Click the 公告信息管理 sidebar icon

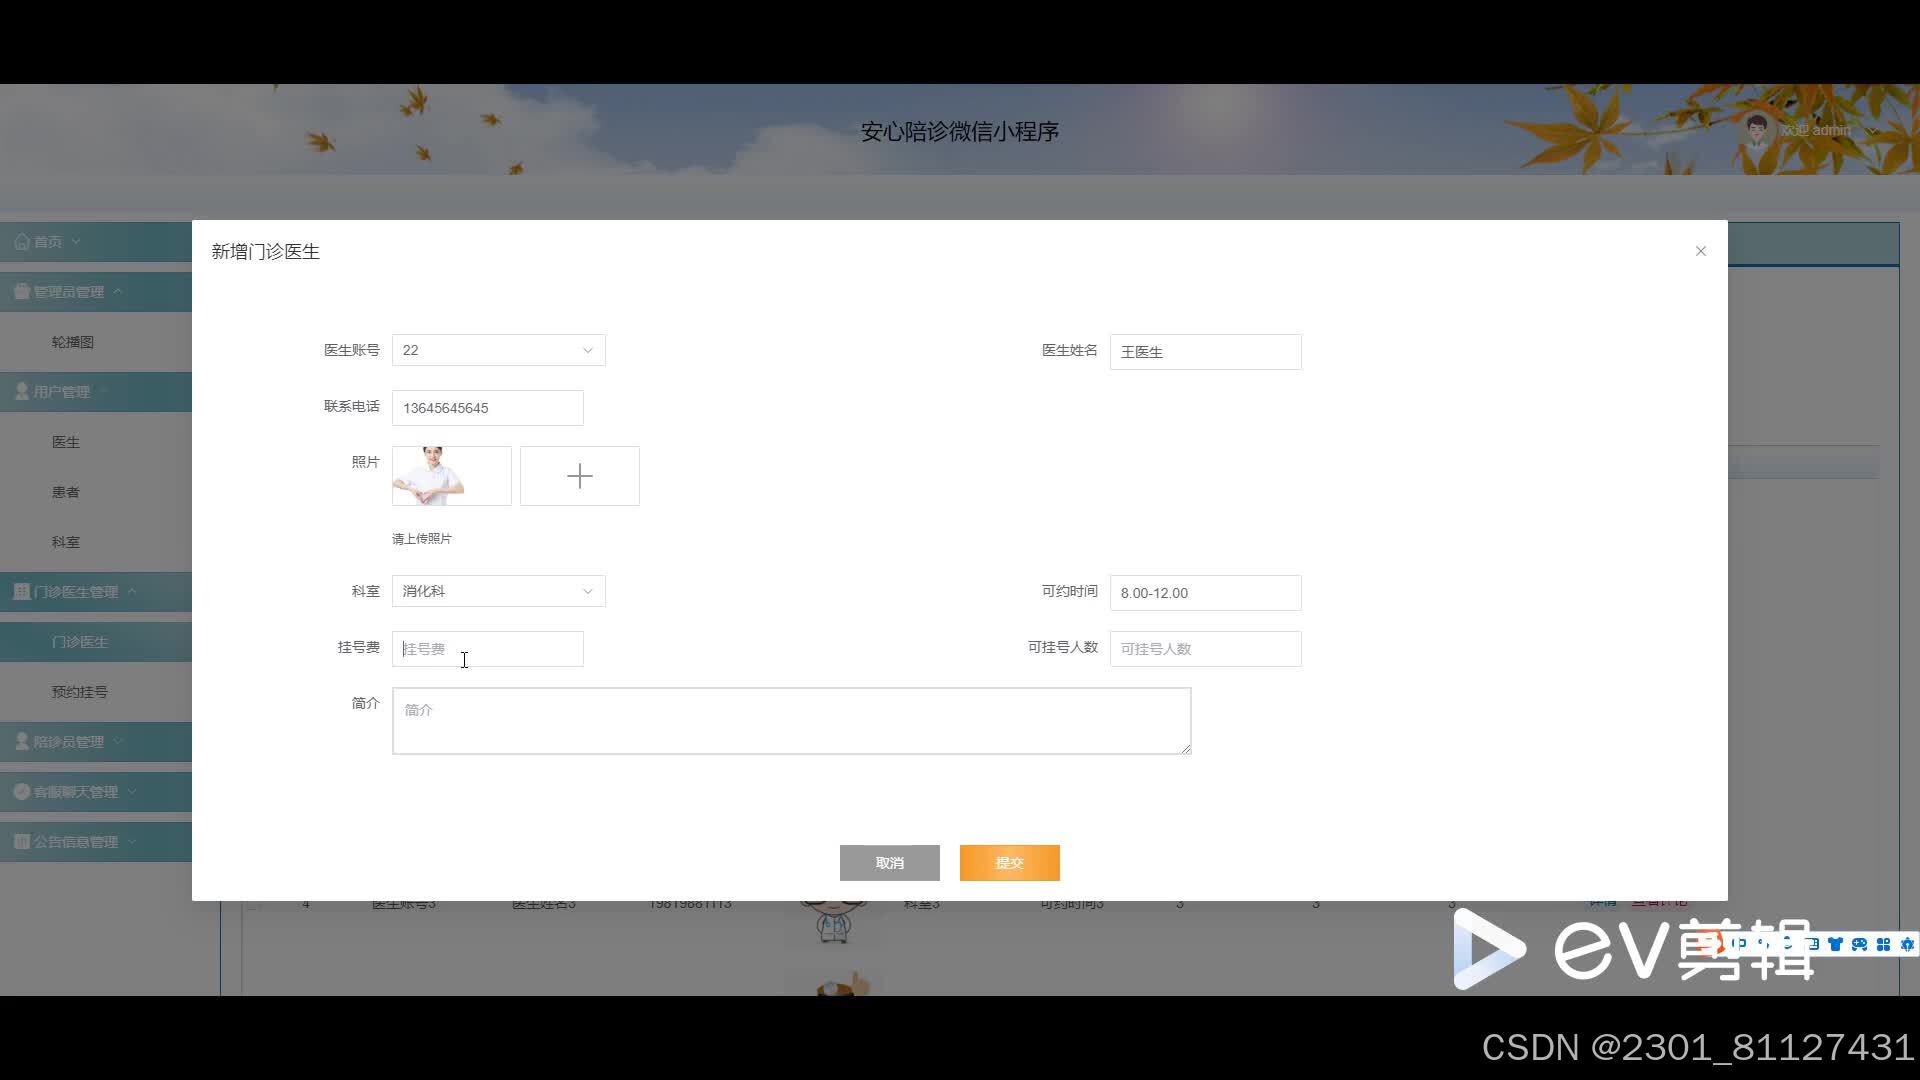pyautogui.click(x=22, y=842)
